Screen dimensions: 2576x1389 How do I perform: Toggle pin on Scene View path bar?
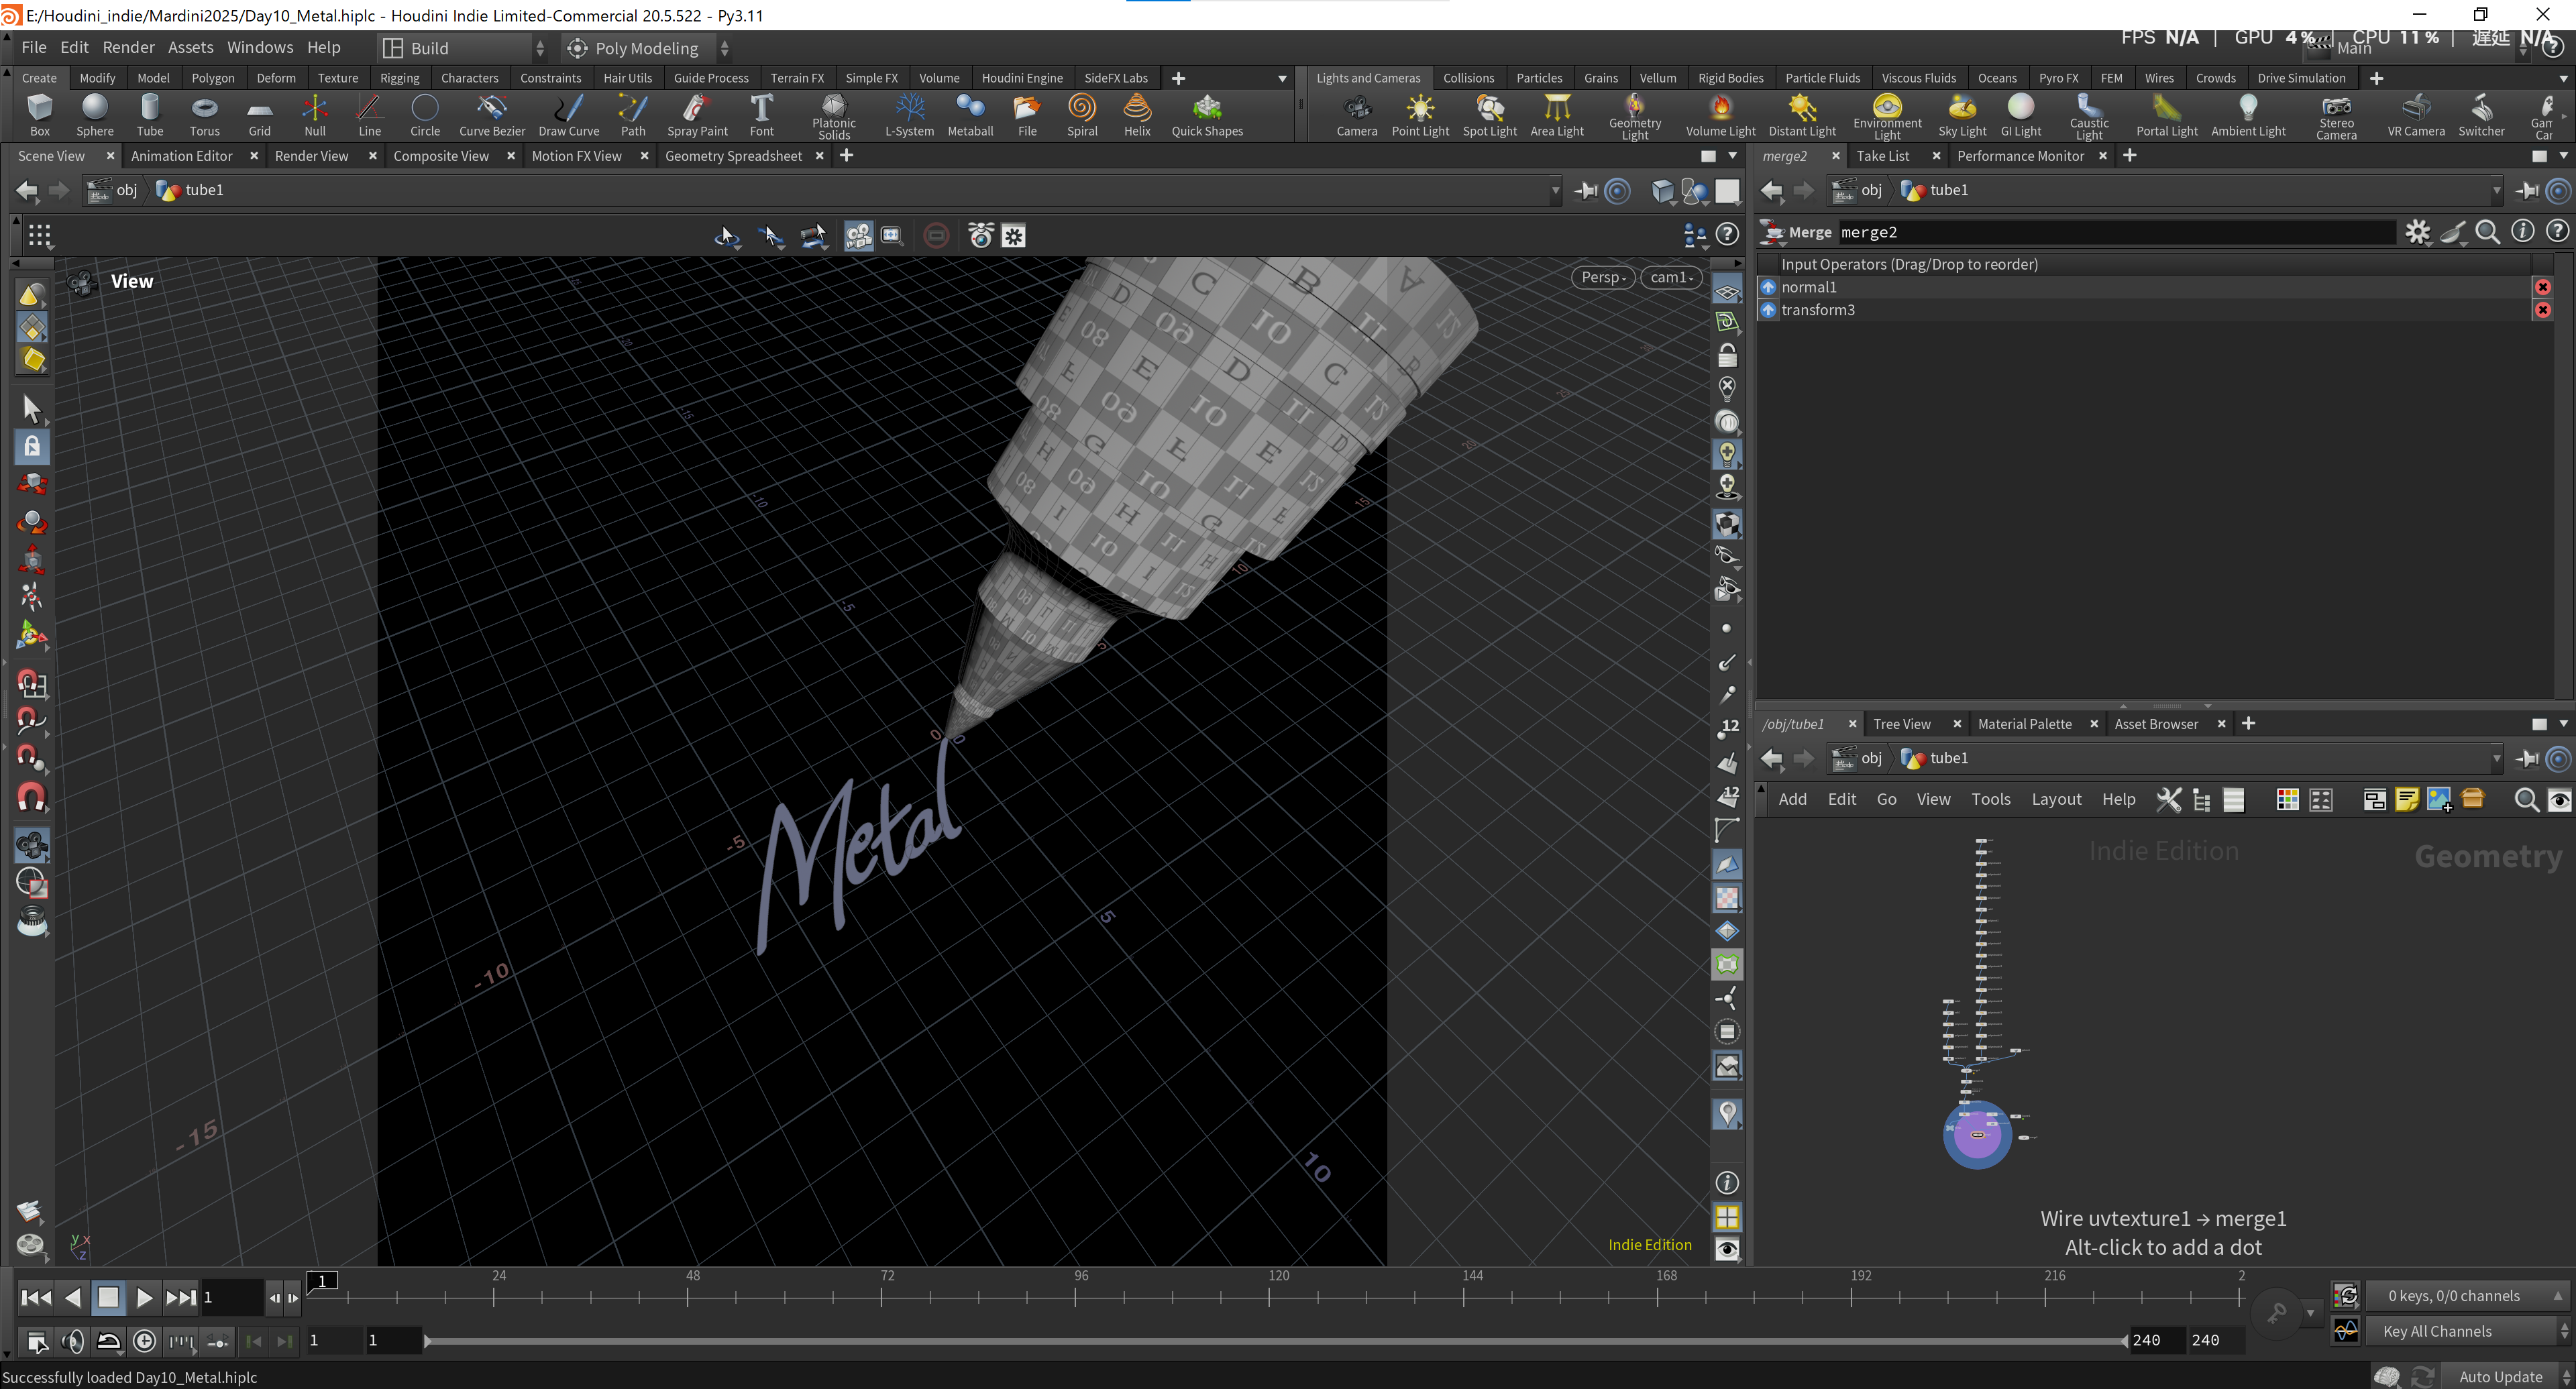click(x=1586, y=190)
